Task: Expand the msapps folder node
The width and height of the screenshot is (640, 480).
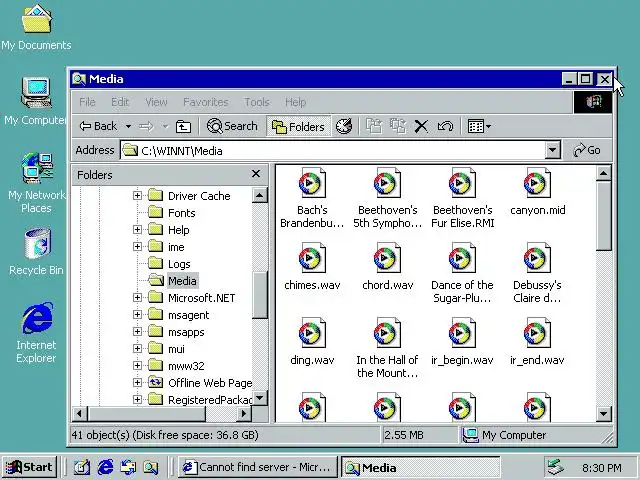Action: tap(137, 332)
